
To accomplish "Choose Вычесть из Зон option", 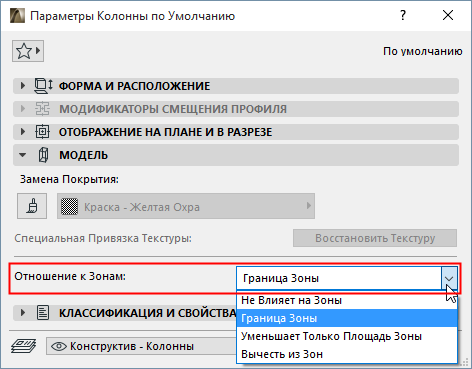I will point(347,354).
